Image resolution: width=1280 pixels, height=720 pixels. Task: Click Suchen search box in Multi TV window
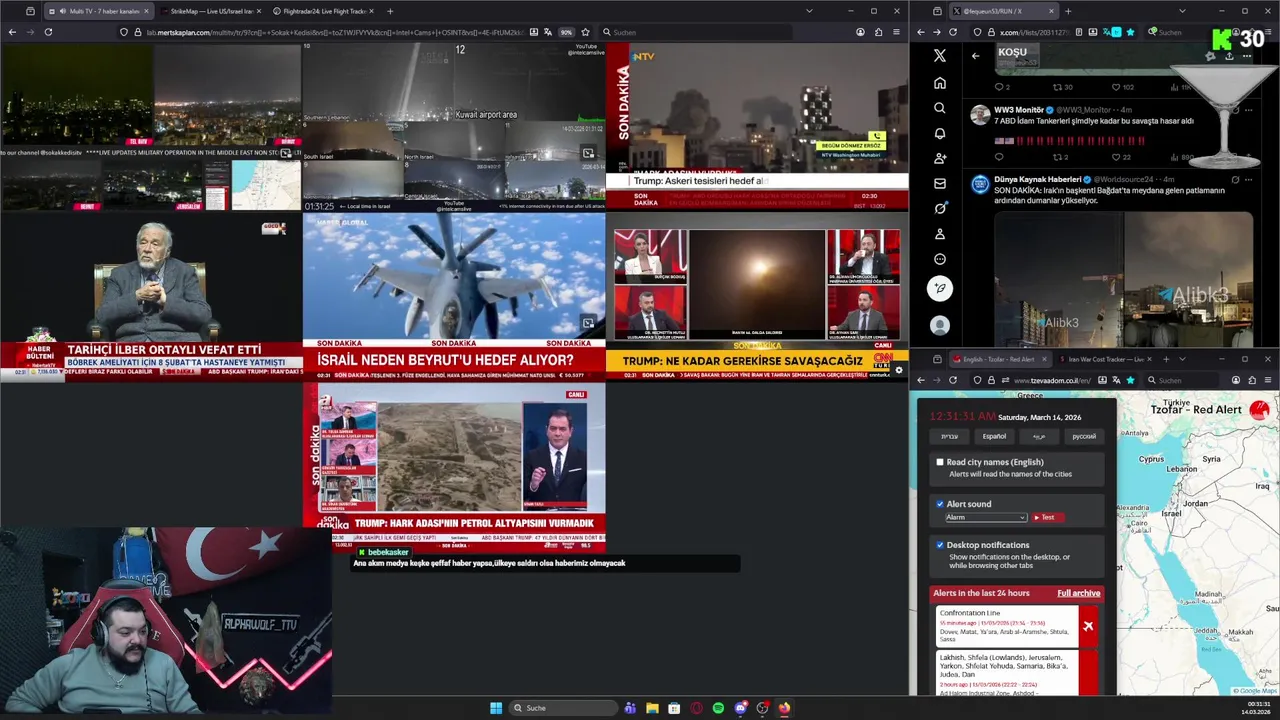(x=695, y=32)
